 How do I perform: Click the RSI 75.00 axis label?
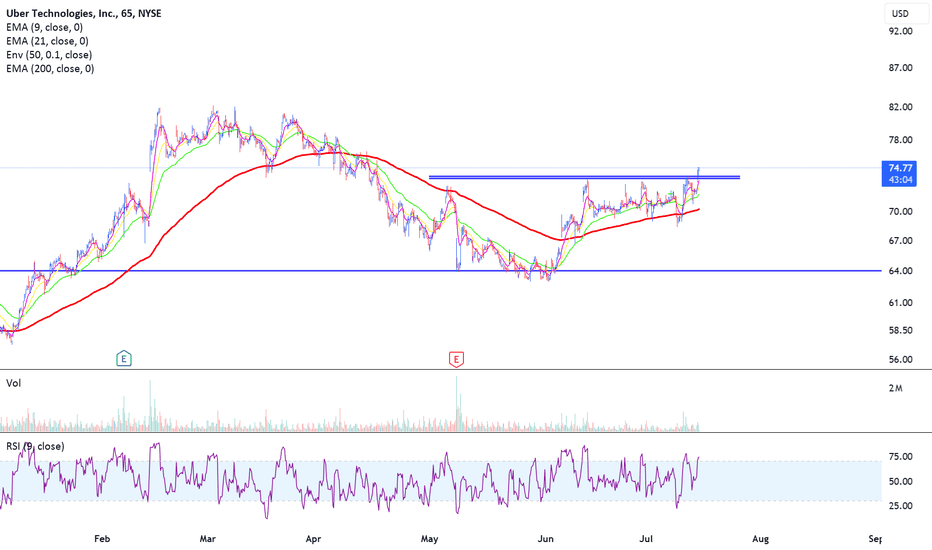tap(900, 457)
